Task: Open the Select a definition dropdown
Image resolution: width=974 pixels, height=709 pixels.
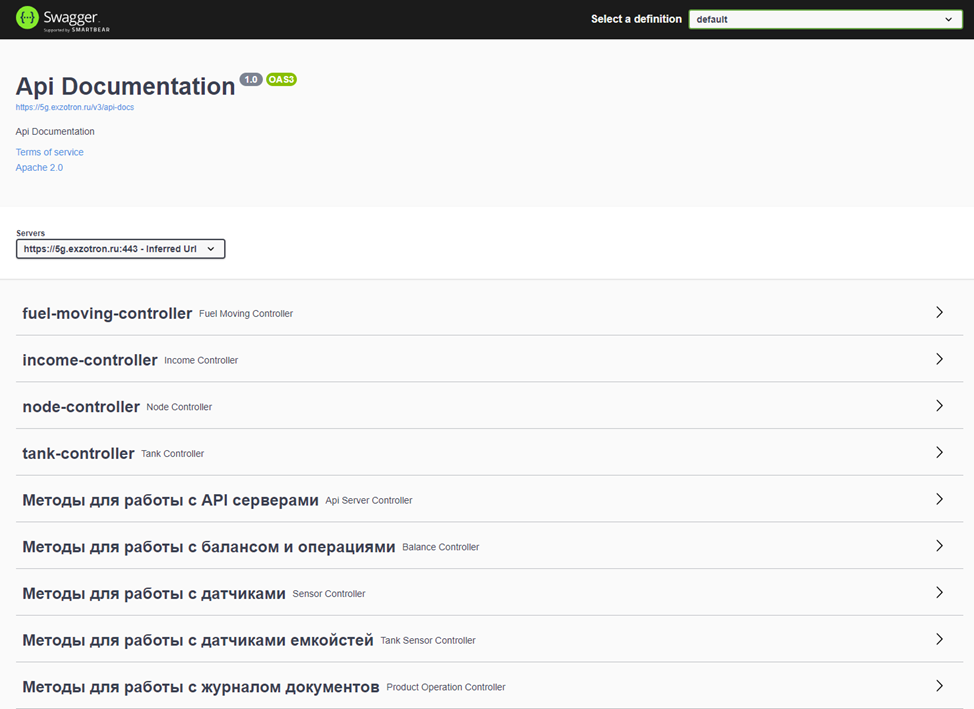Action: [x=826, y=19]
